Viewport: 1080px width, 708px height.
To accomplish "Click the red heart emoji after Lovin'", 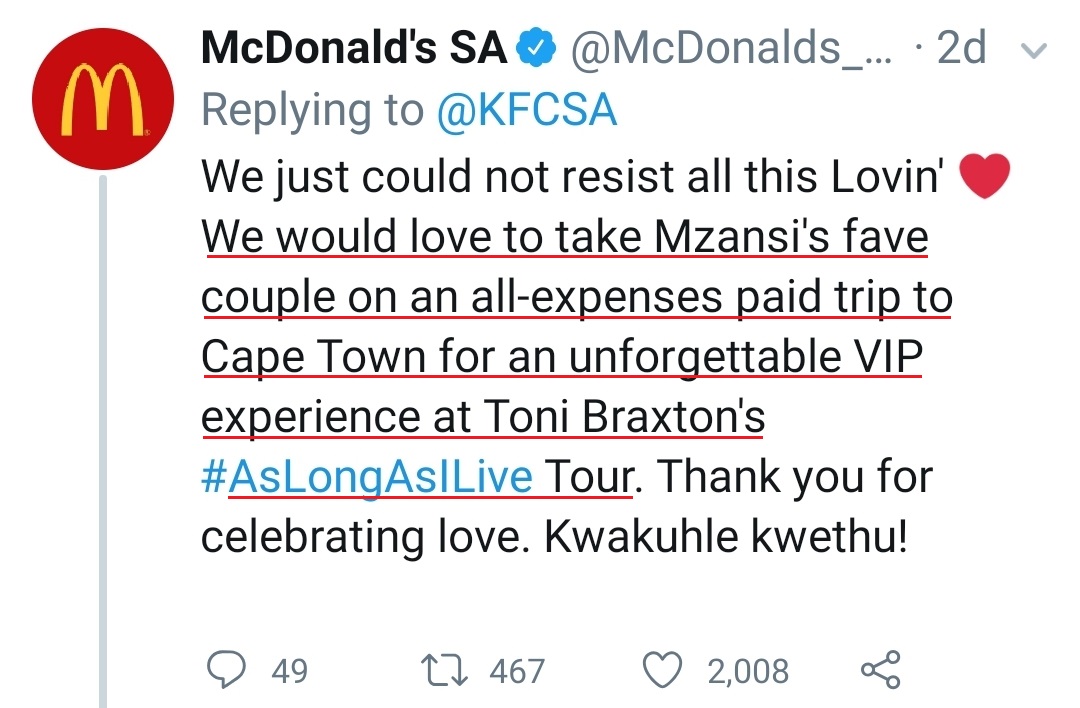I will click(985, 177).
